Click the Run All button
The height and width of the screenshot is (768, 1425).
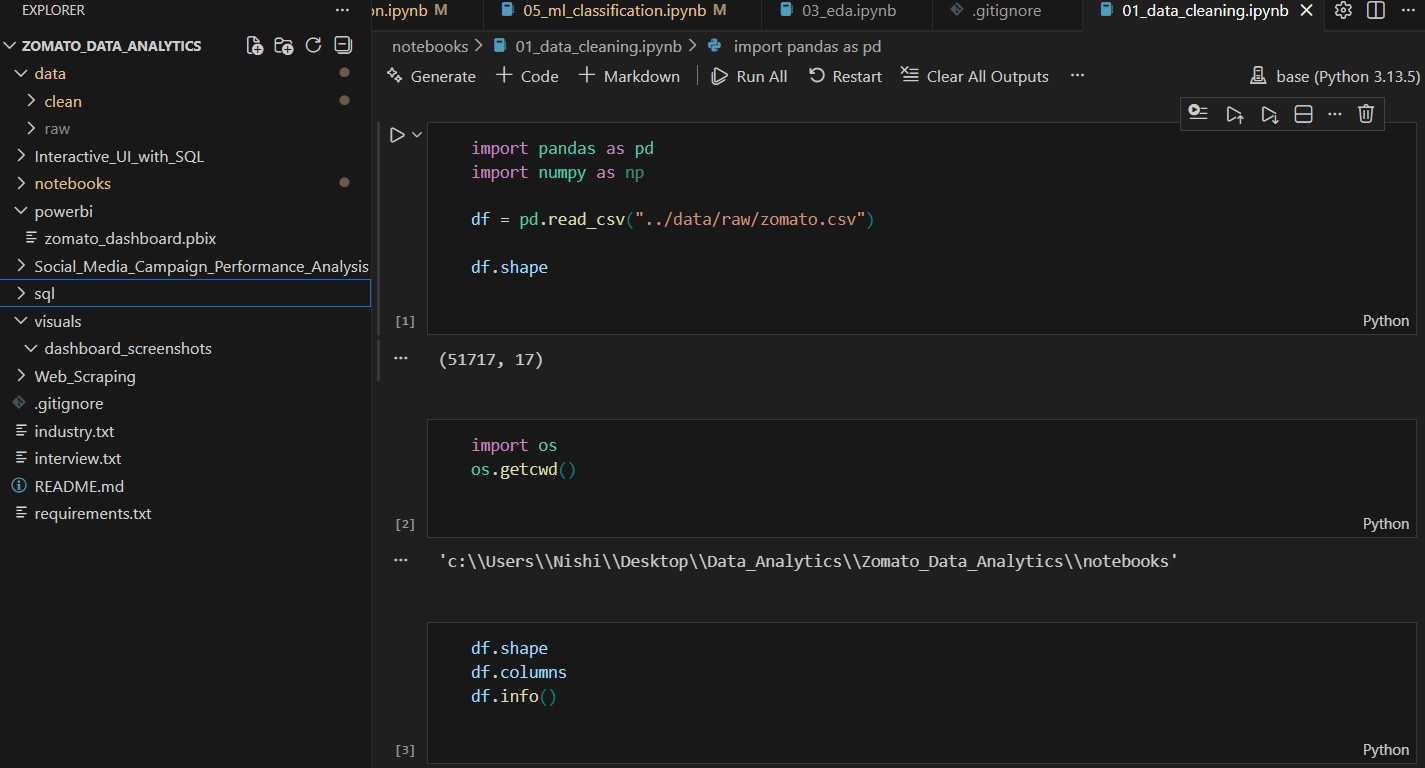click(x=749, y=76)
